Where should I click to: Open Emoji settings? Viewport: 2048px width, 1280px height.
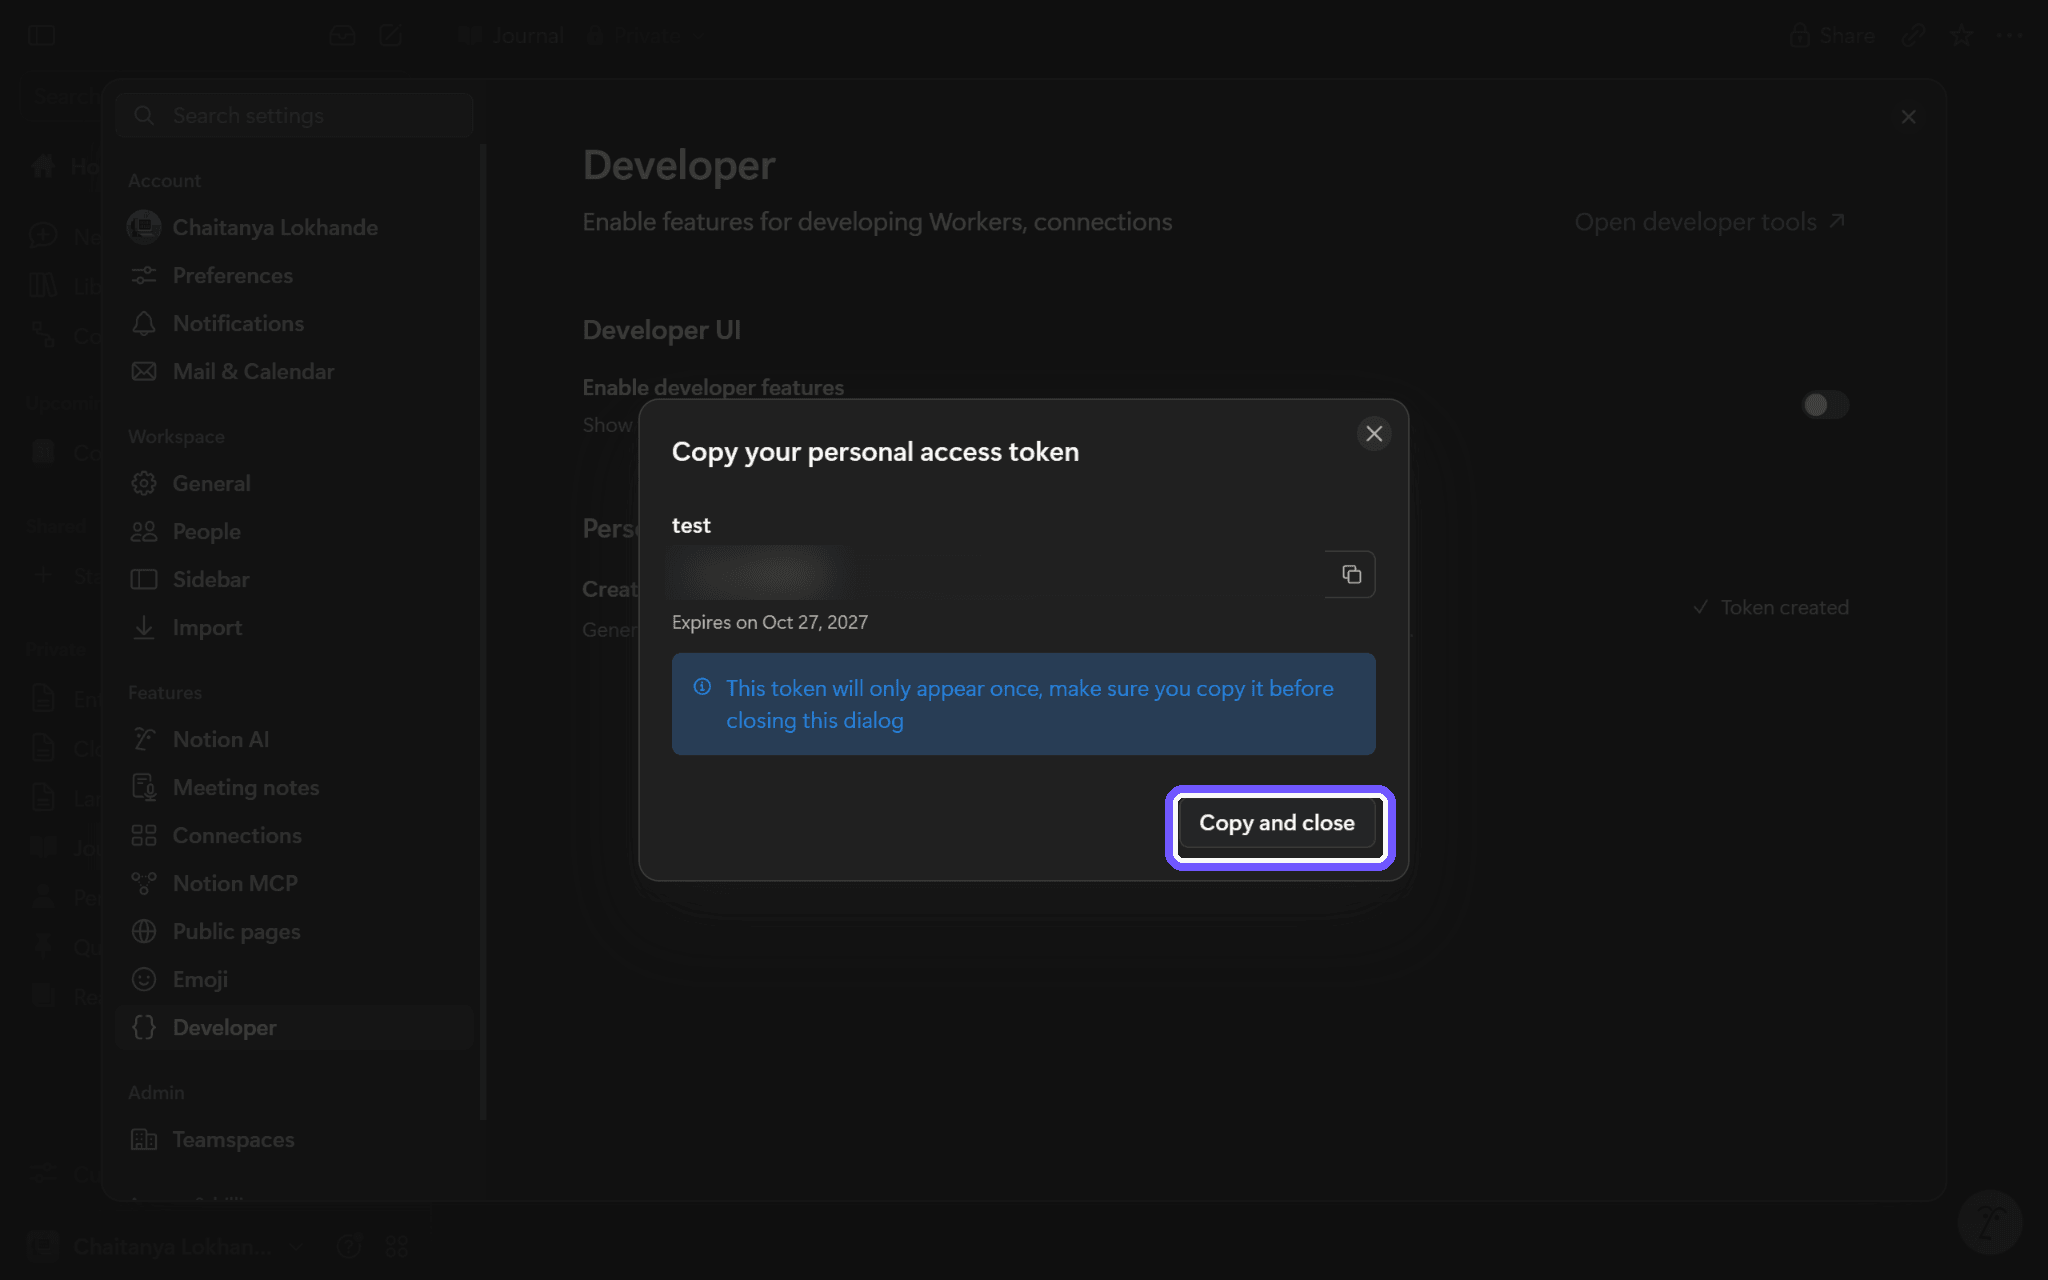294,979
